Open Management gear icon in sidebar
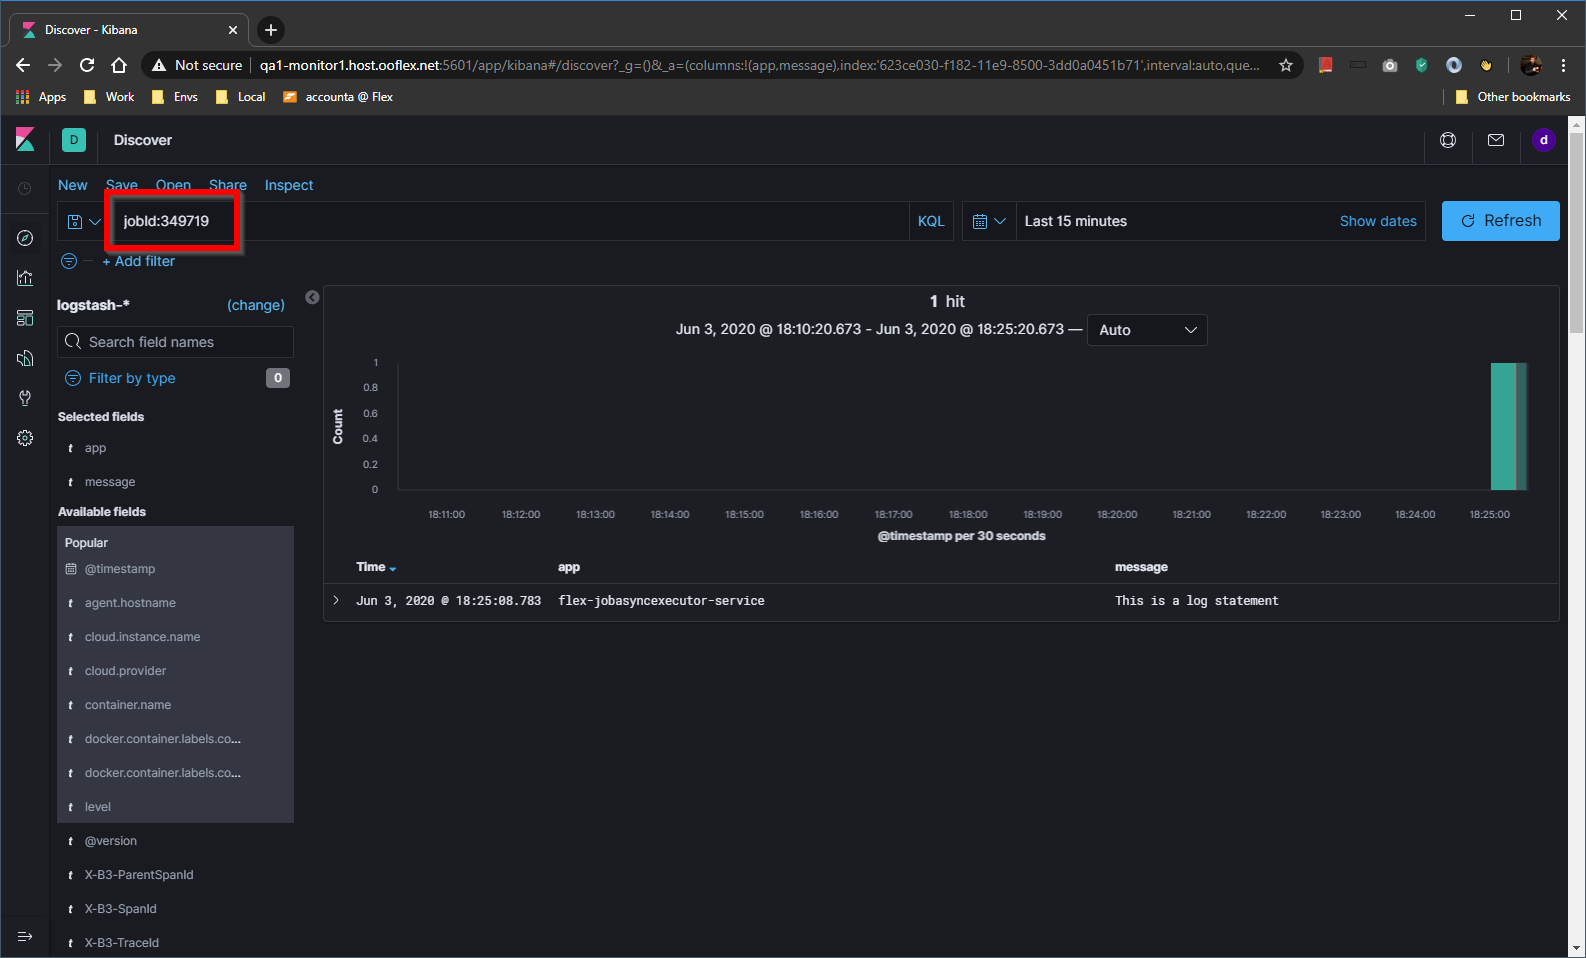Screen dimensions: 1586x958 coord(25,438)
